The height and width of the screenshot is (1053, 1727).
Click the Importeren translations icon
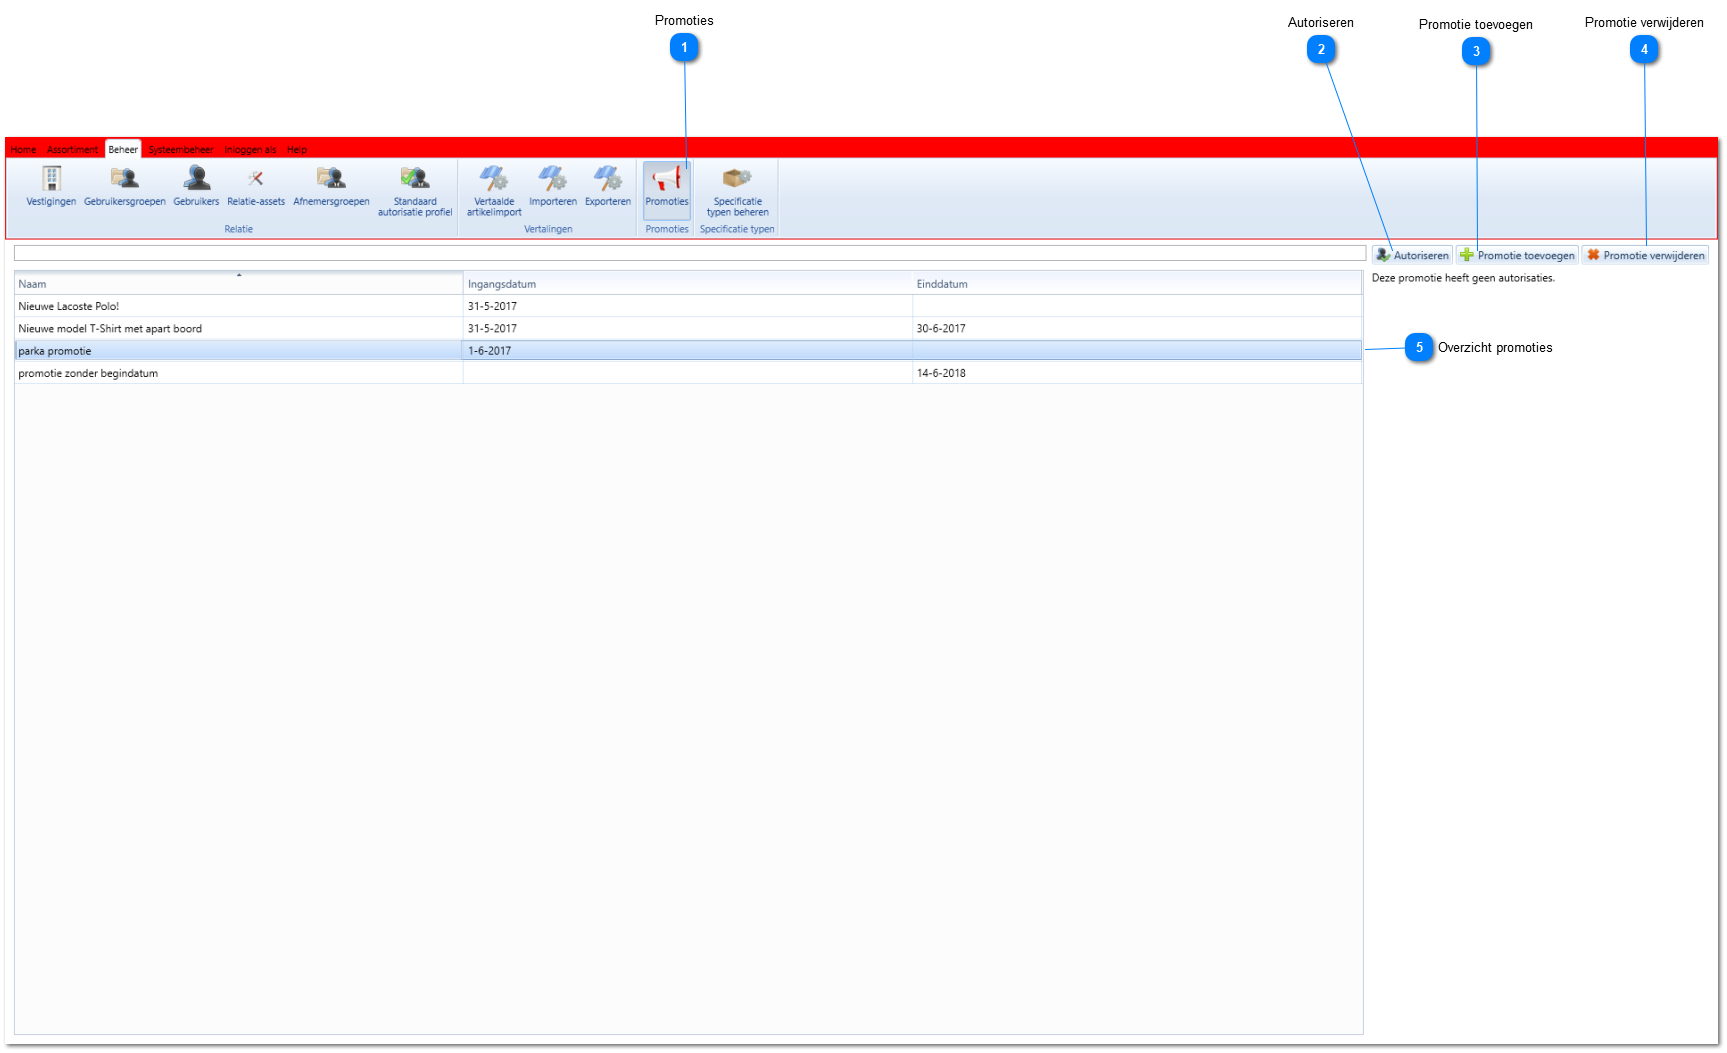point(553,187)
